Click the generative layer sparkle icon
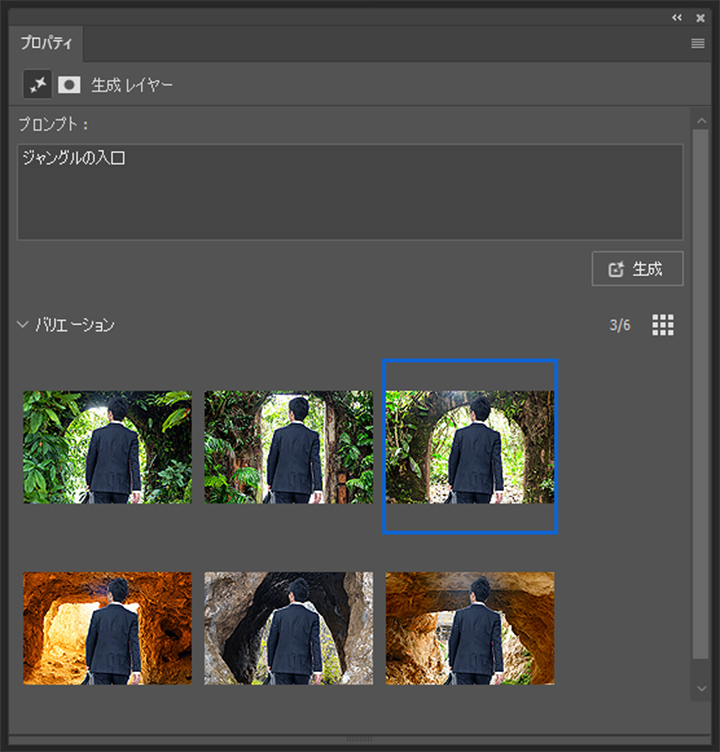This screenshot has width=720, height=752. pos(37,84)
